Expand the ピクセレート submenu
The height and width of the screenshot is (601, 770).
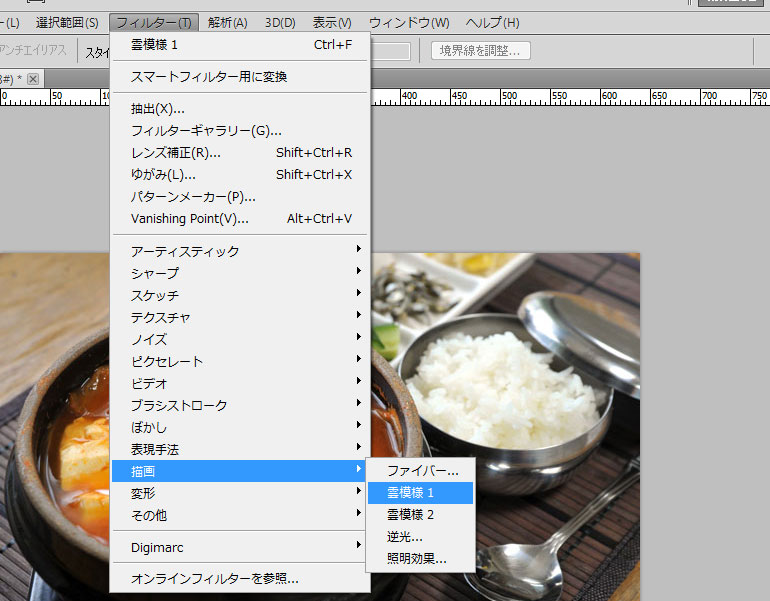241,361
